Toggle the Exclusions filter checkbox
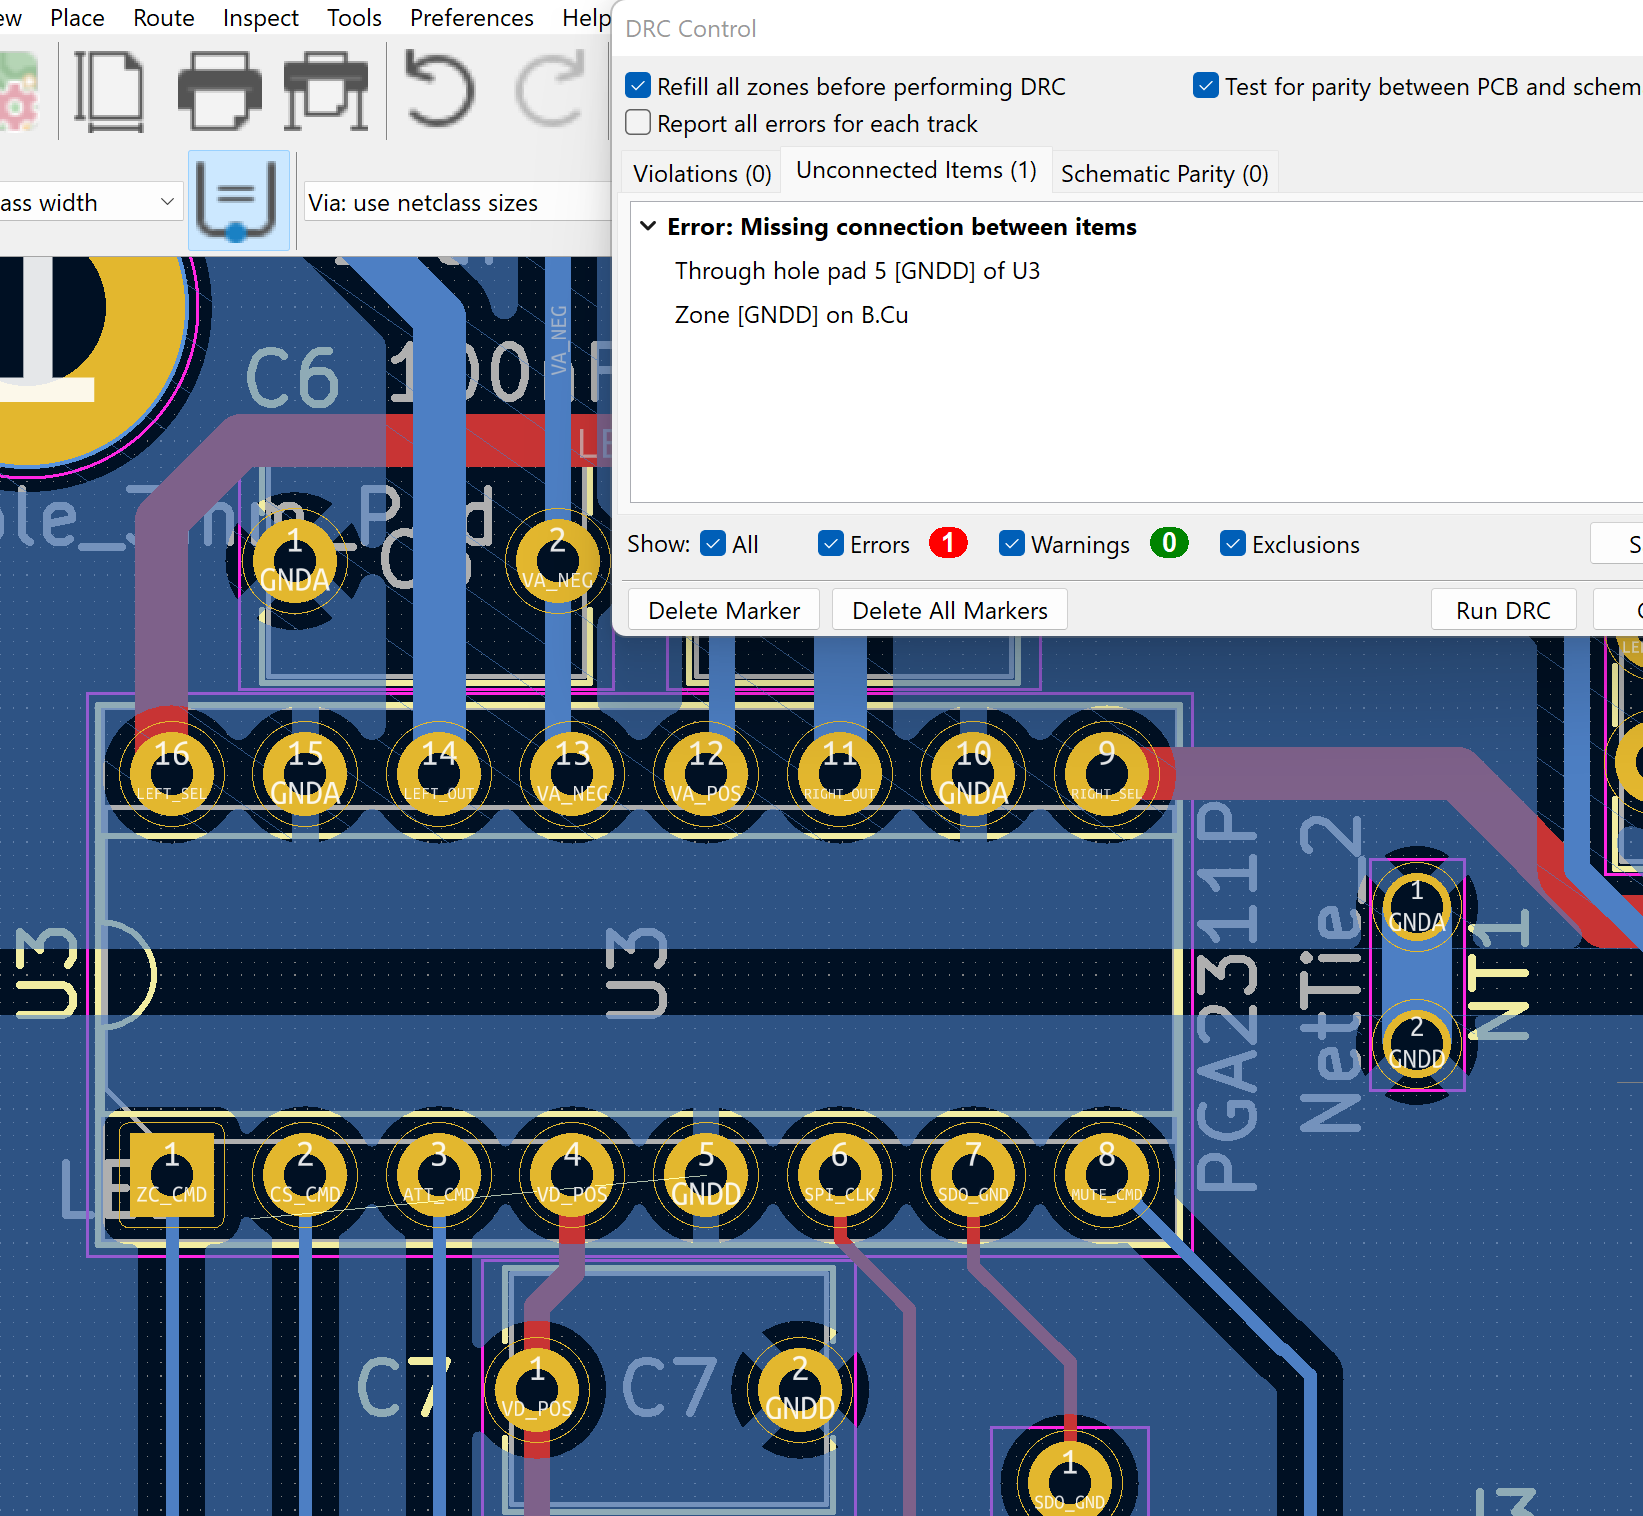Viewport: 1643px width, 1516px height. [1233, 544]
